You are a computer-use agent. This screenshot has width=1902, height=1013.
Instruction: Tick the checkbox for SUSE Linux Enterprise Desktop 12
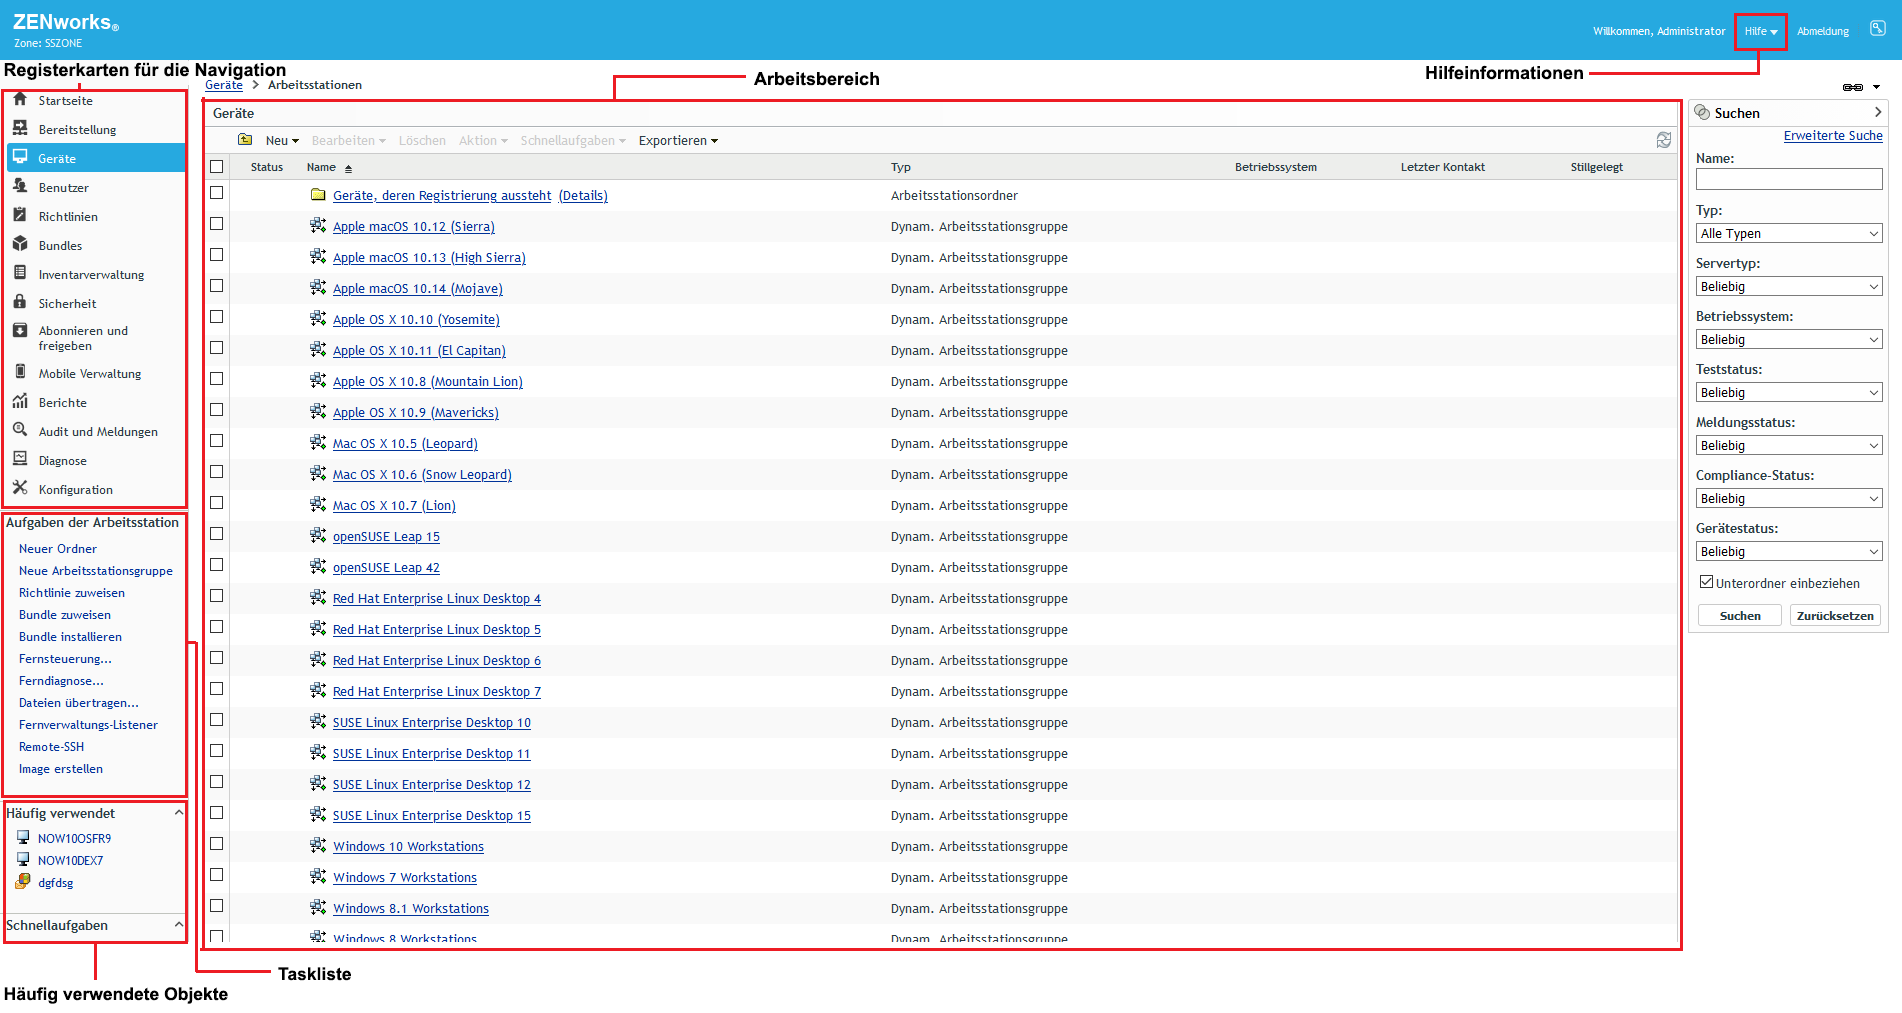click(x=217, y=782)
